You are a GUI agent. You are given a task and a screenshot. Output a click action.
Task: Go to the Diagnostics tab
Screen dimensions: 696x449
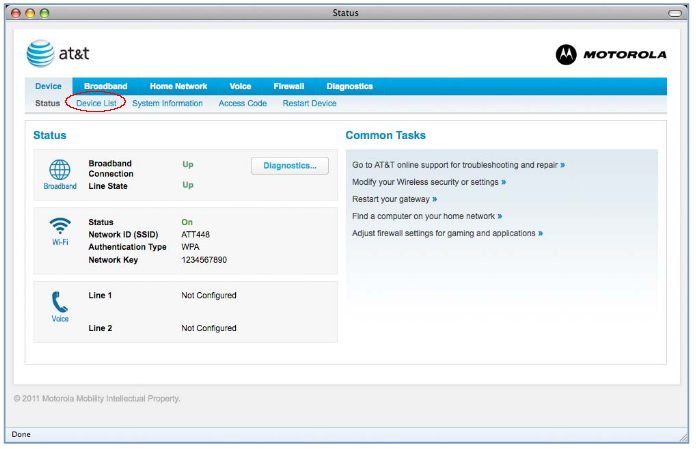click(349, 86)
